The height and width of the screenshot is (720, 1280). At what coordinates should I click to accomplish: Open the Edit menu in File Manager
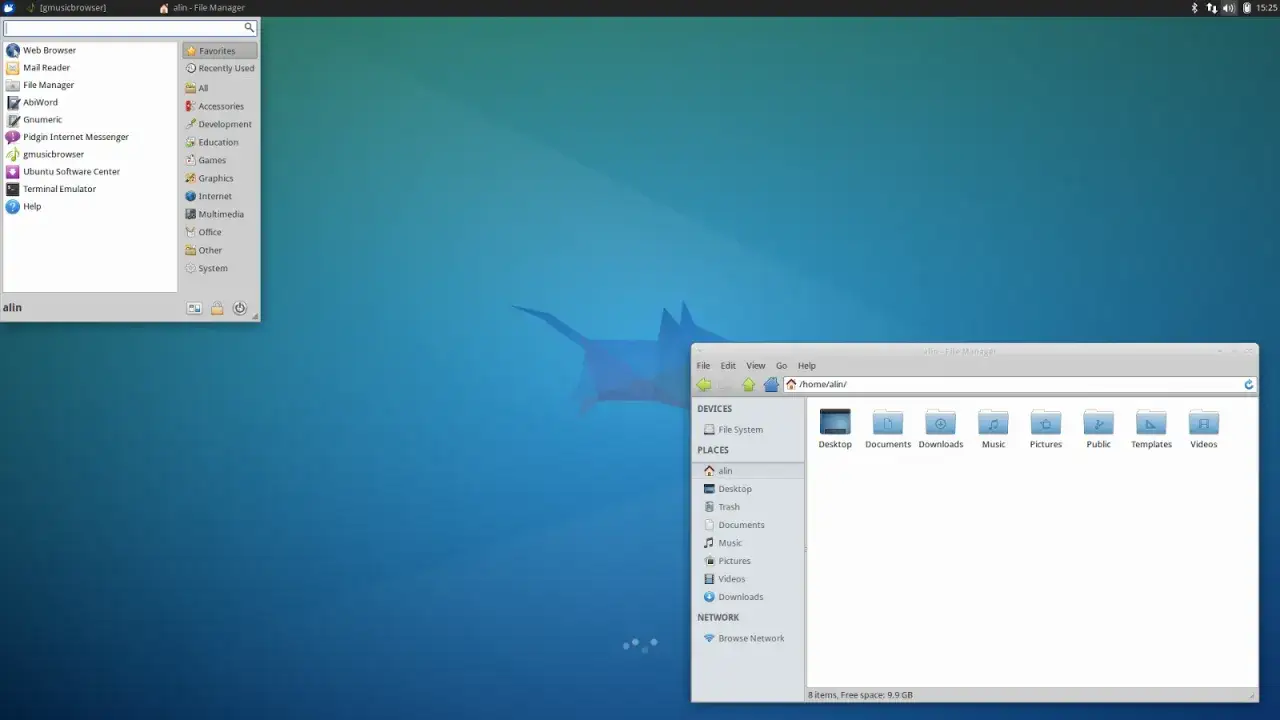728,366
